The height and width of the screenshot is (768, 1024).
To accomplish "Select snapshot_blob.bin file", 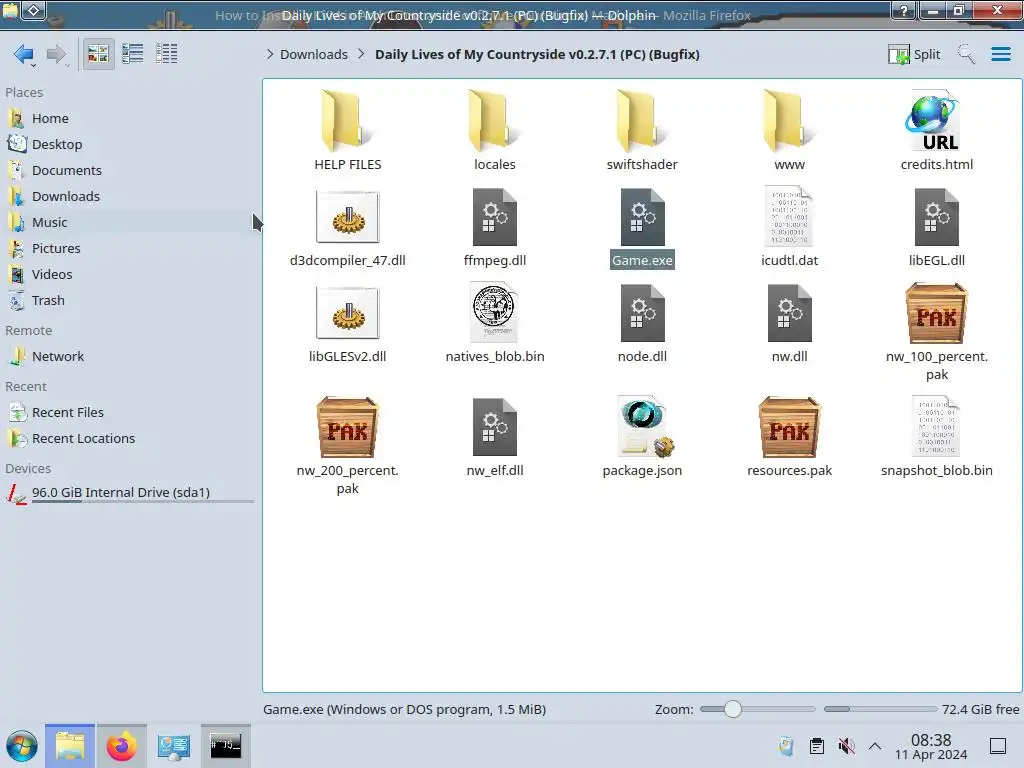I will [x=936, y=438].
